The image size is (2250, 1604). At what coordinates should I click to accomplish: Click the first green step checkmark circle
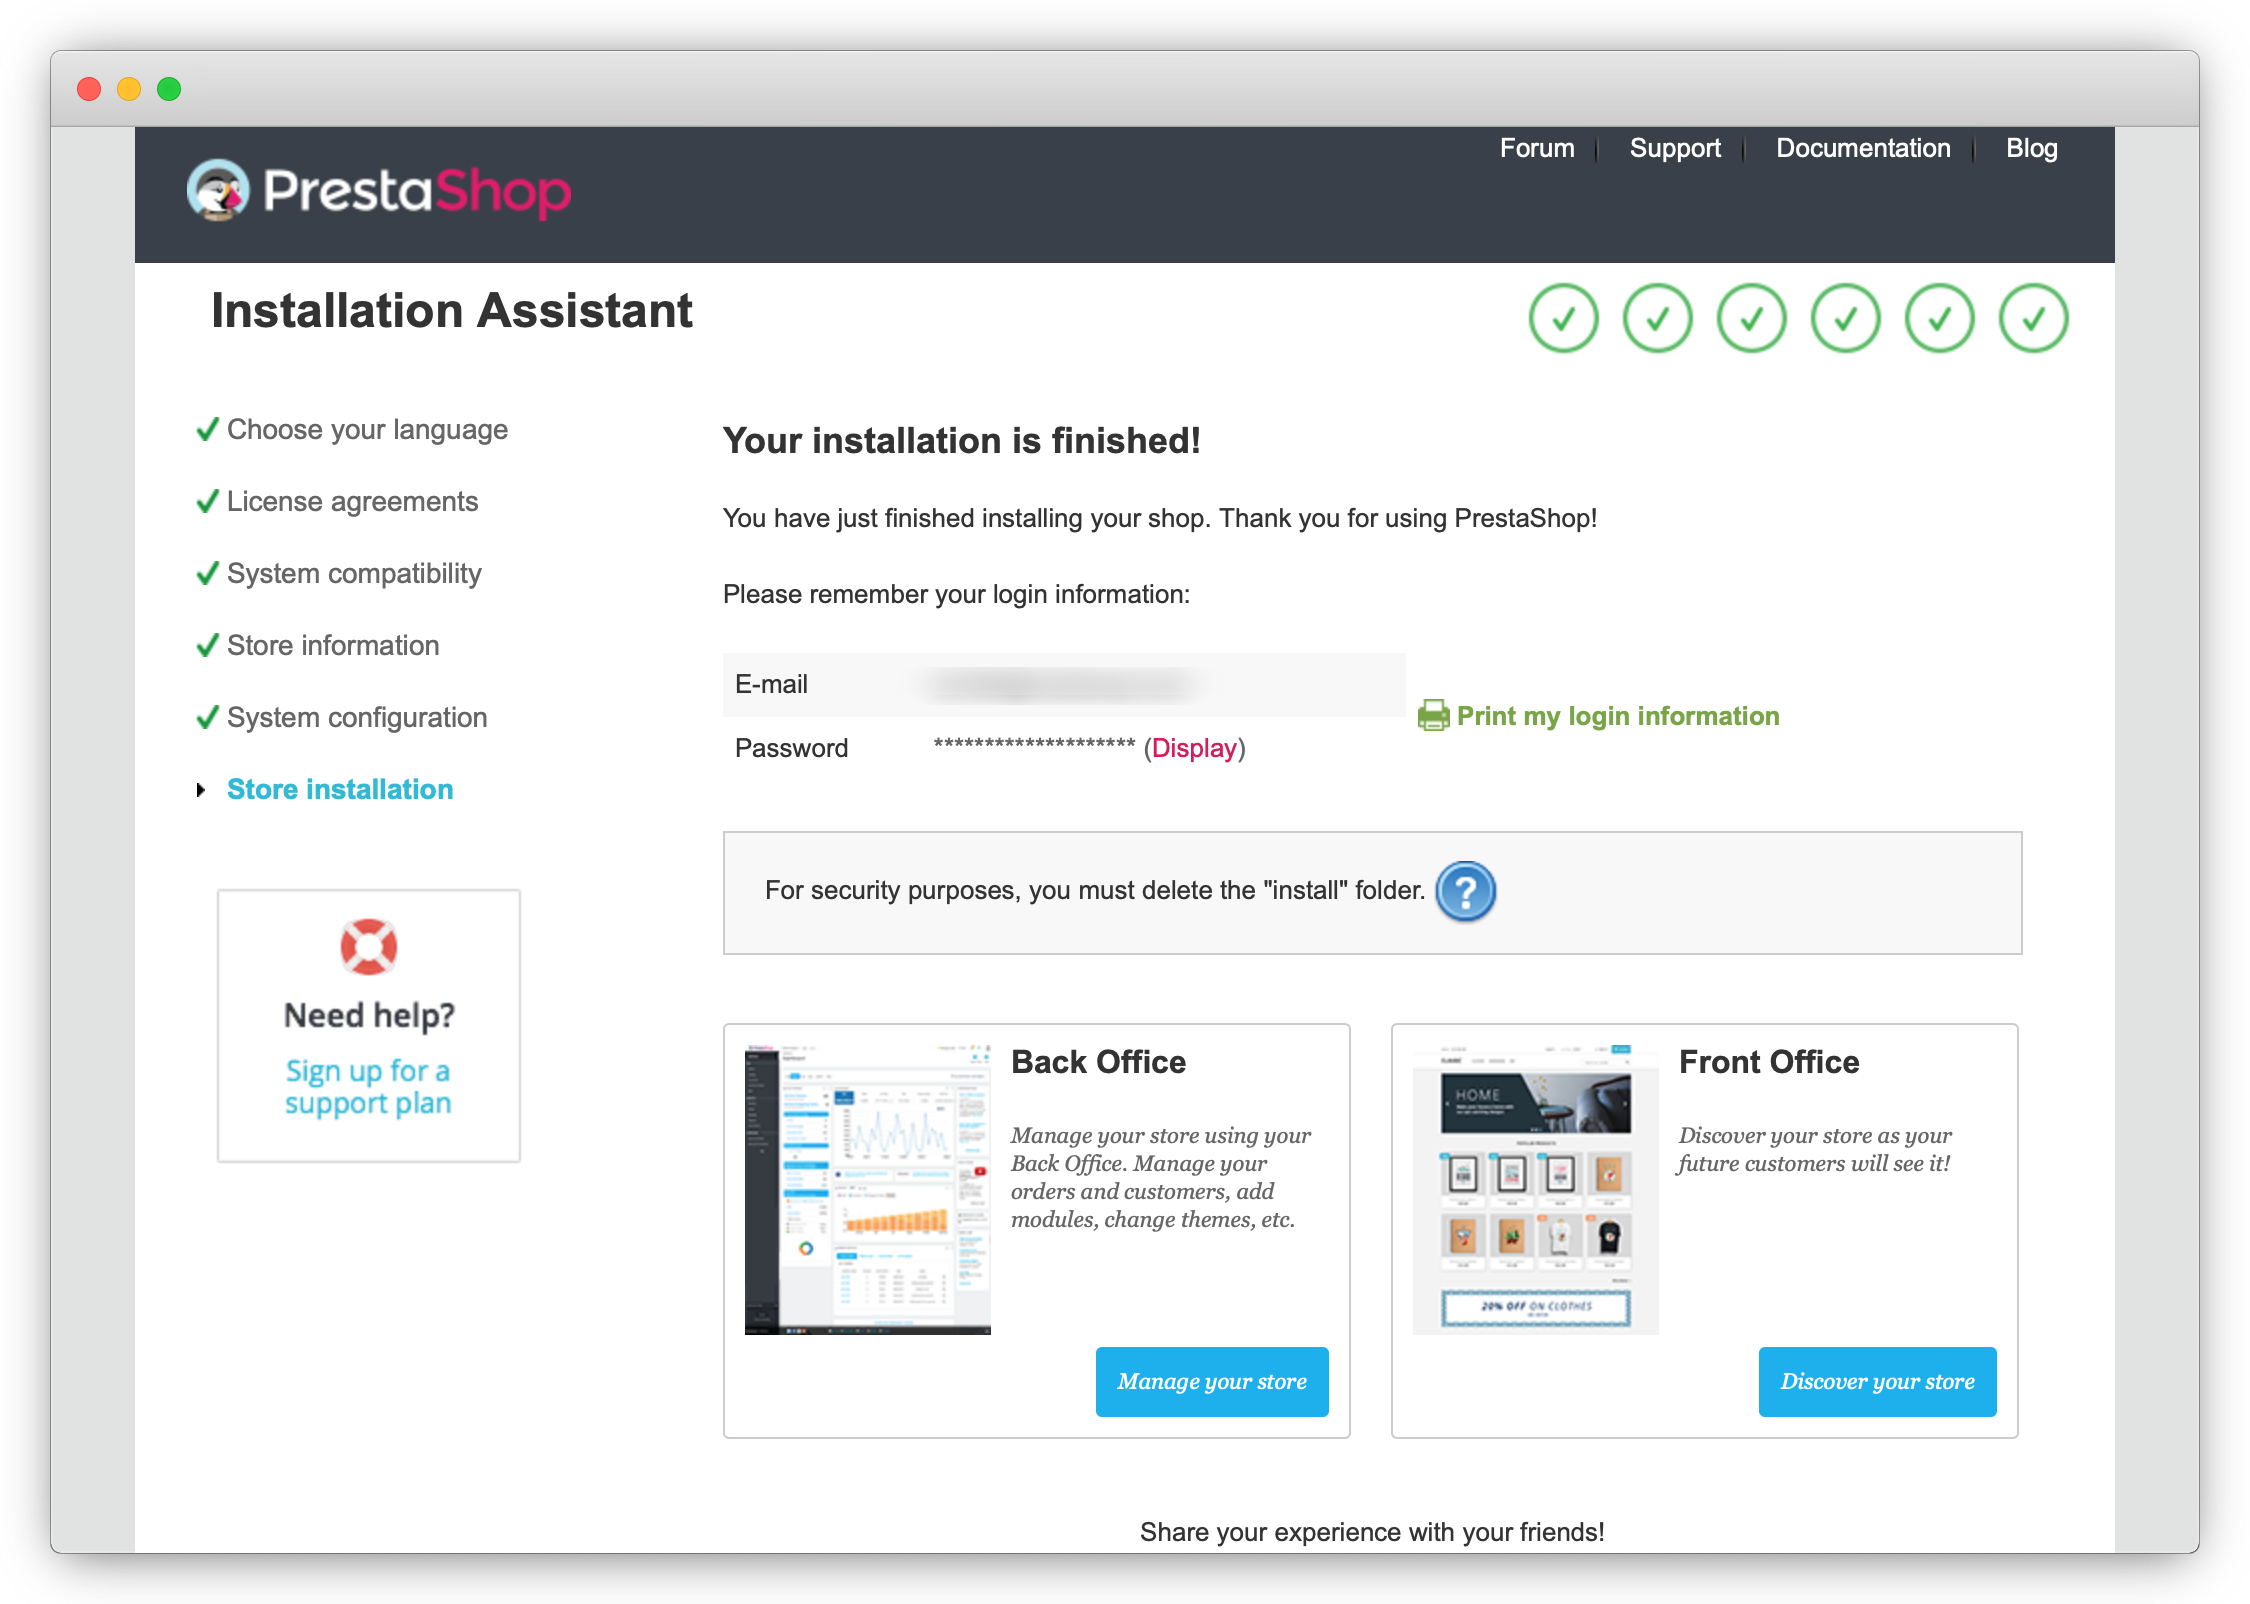click(1563, 318)
